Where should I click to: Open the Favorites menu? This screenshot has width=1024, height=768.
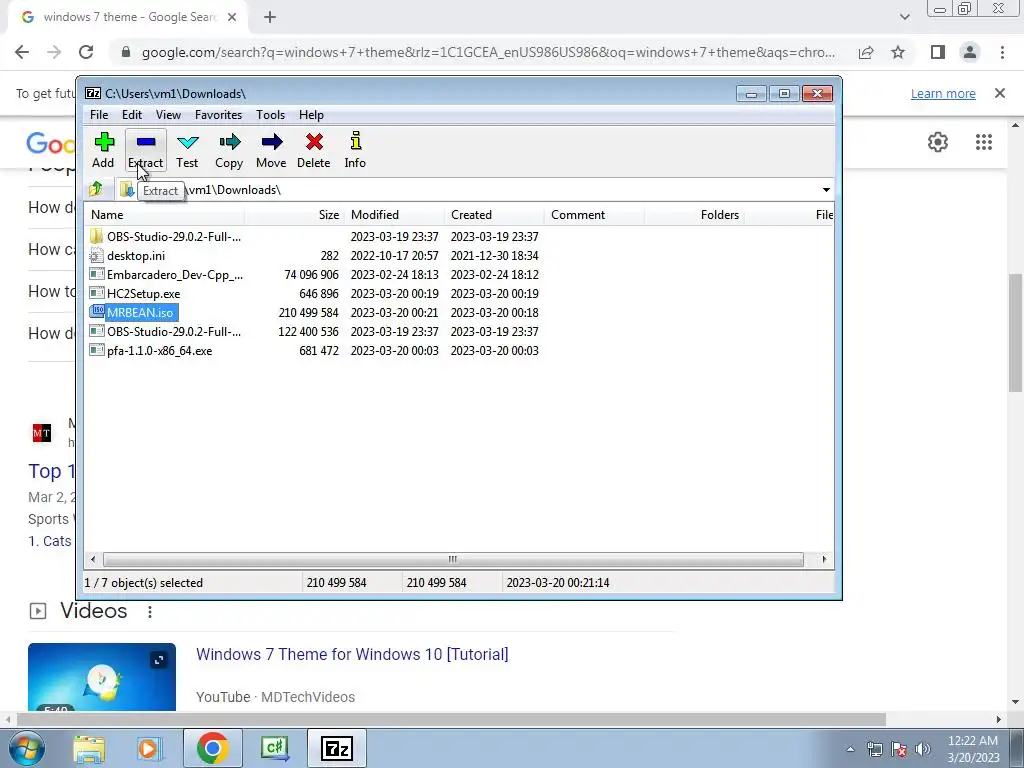point(218,115)
